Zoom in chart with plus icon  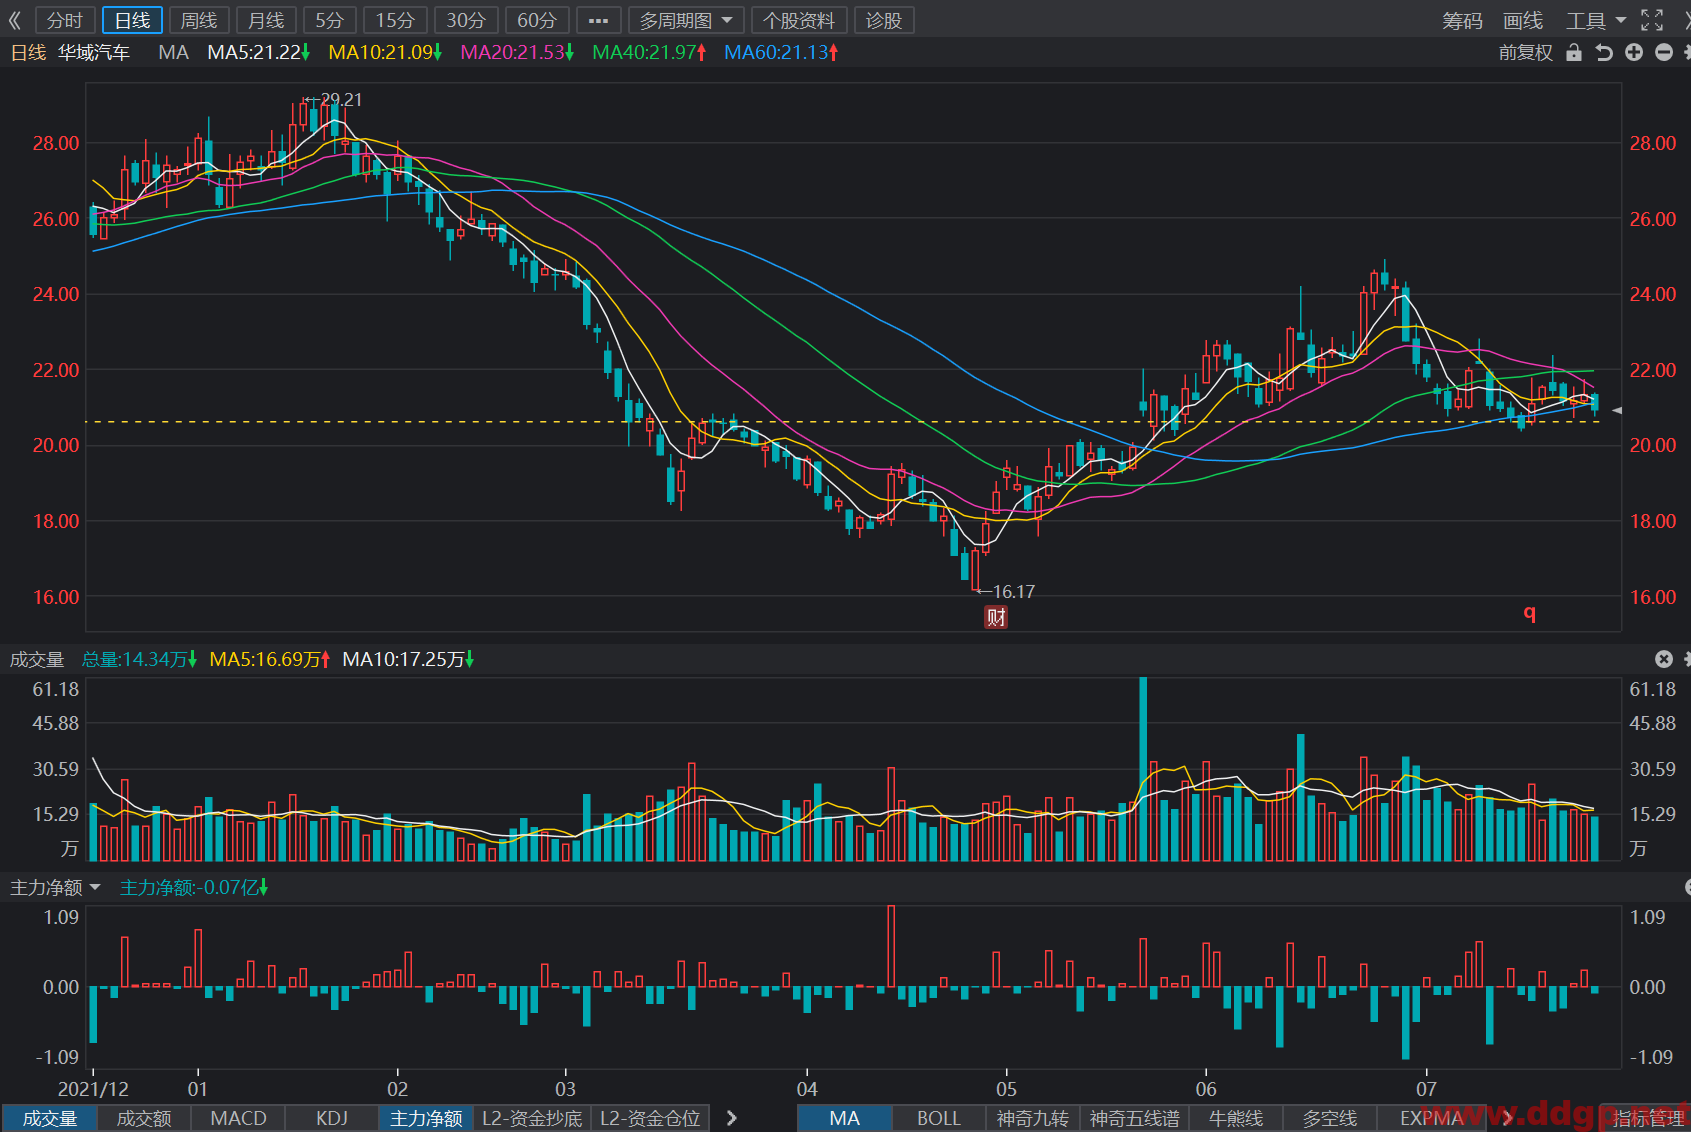click(x=1634, y=52)
